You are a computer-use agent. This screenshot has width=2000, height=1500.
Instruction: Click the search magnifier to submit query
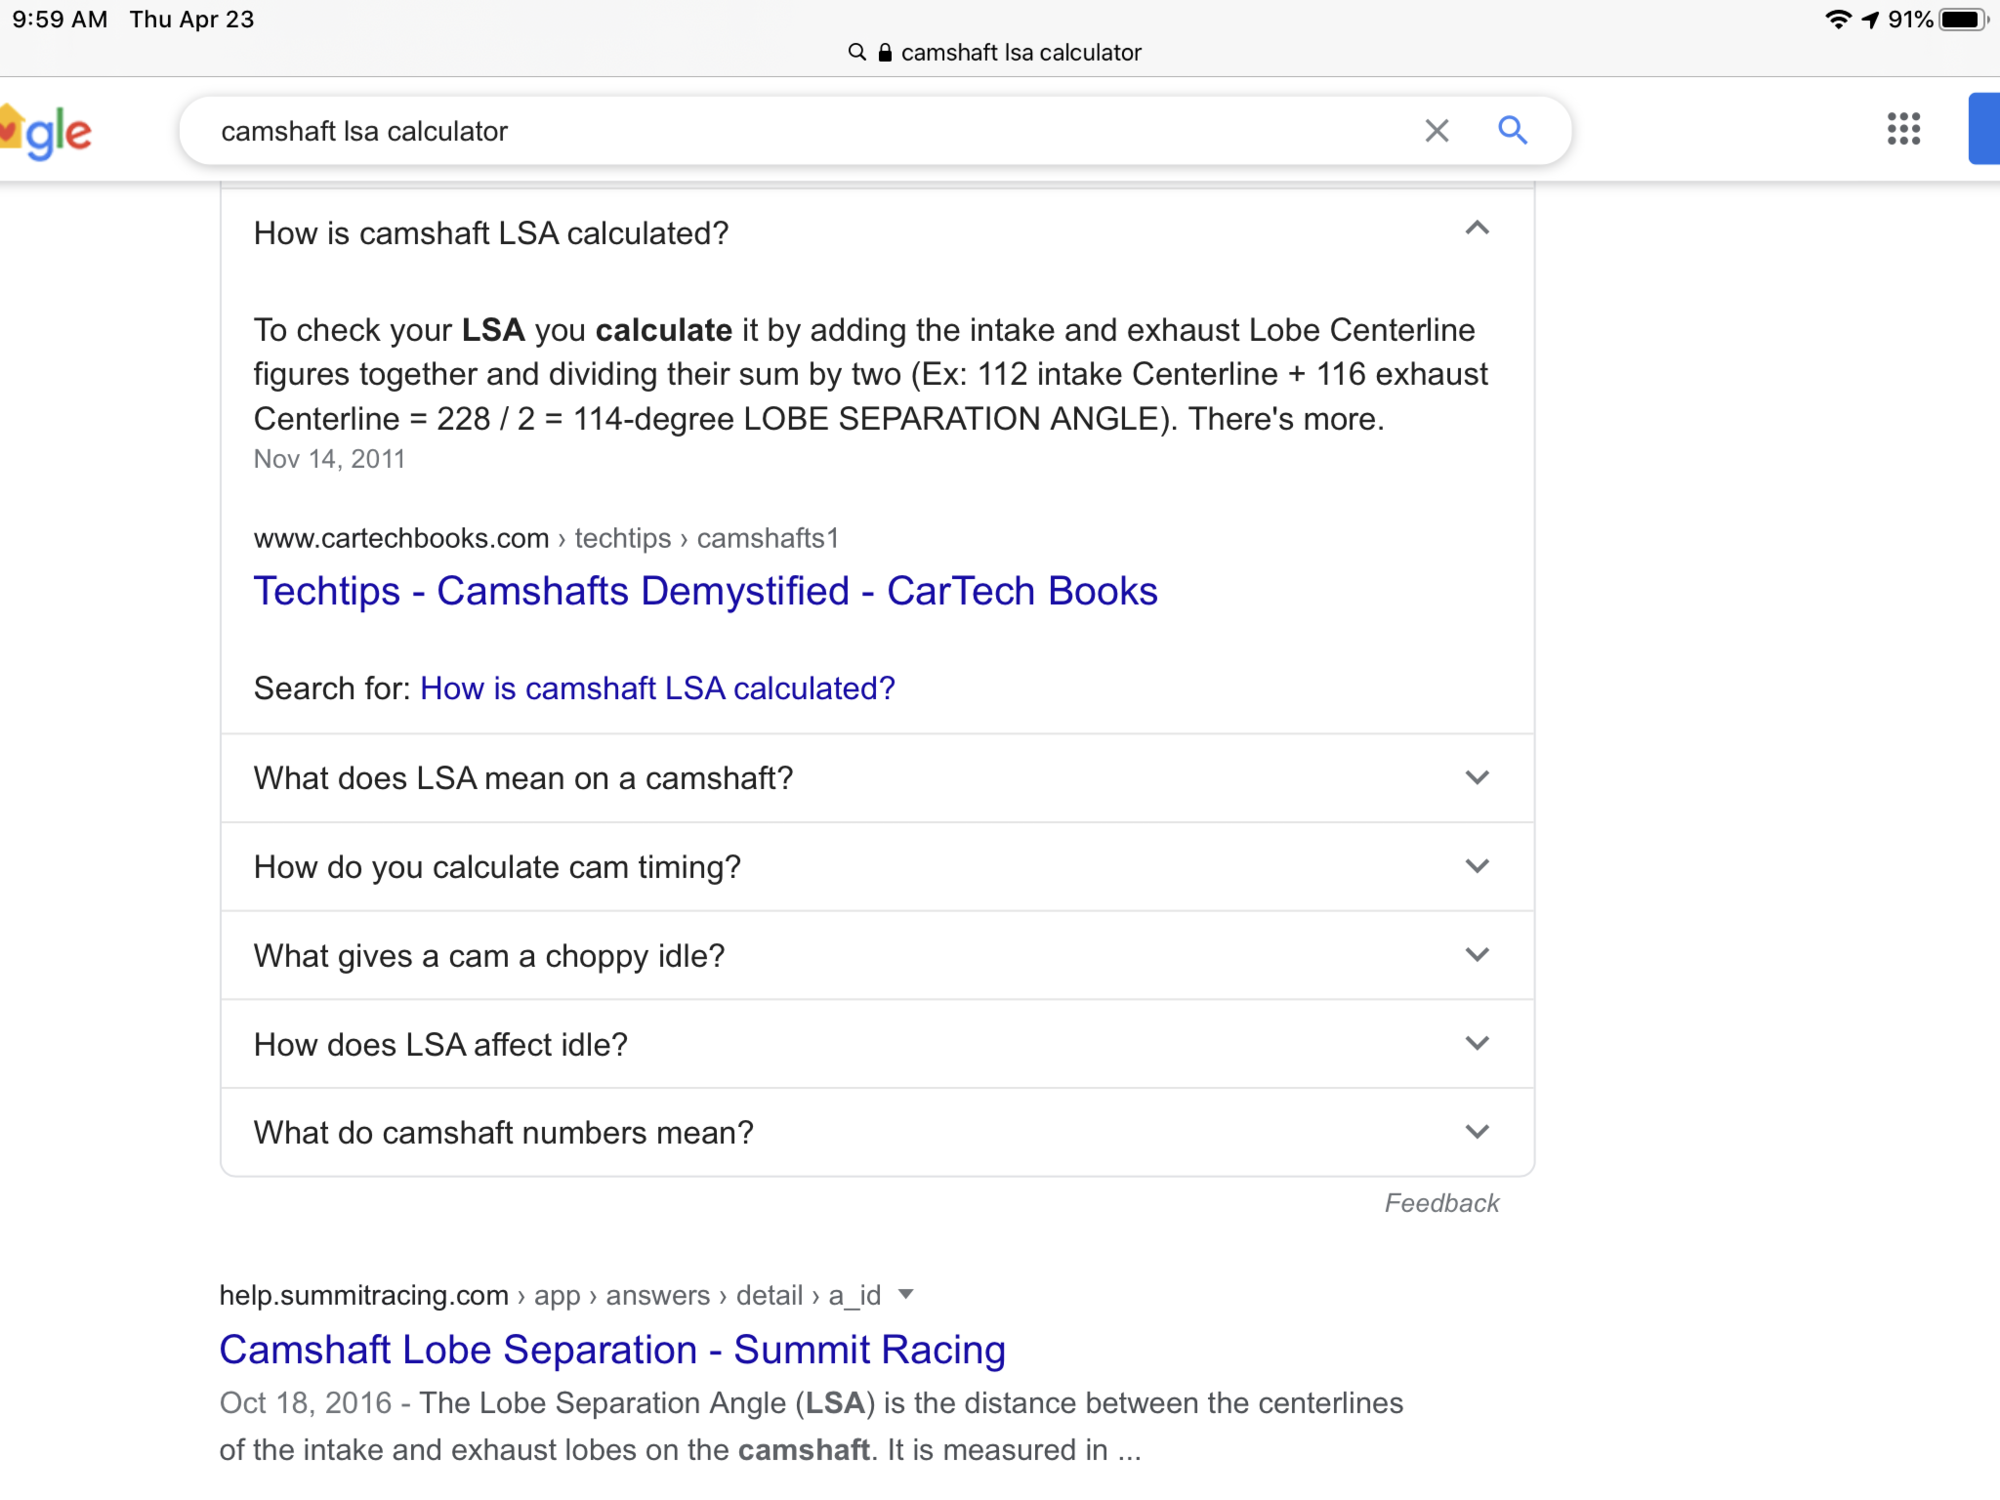[x=1512, y=130]
